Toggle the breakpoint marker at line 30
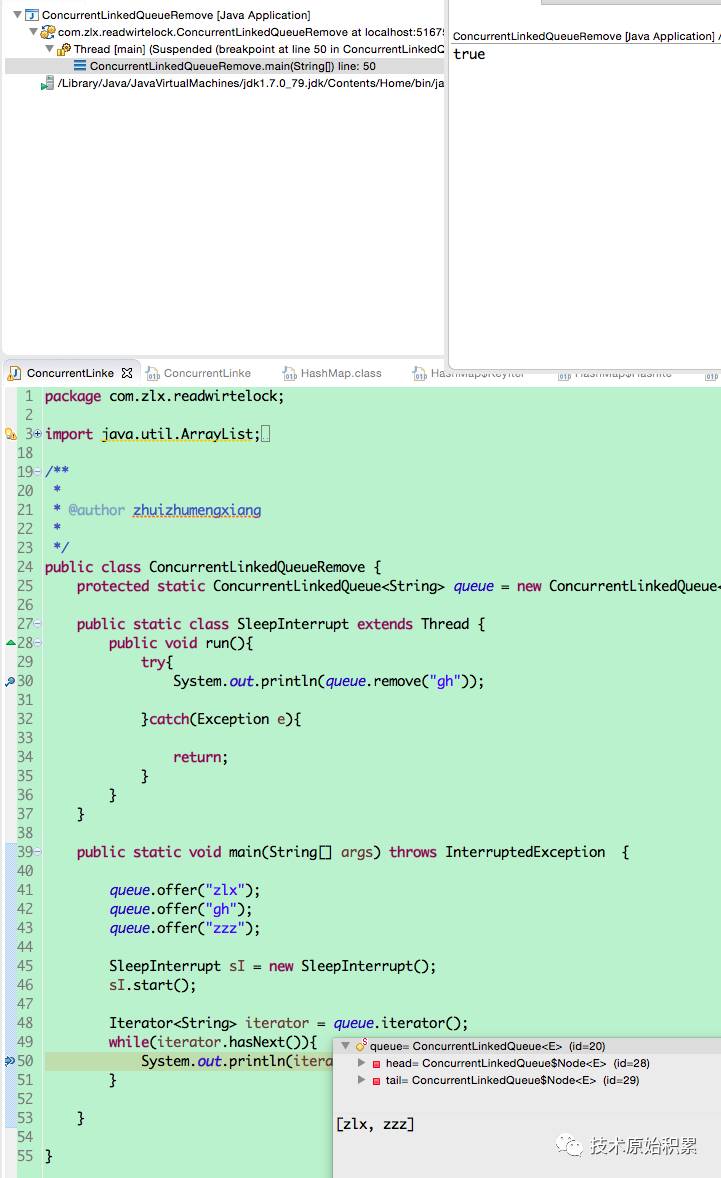This screenshot has height=1178, width=721. [10, 681]
